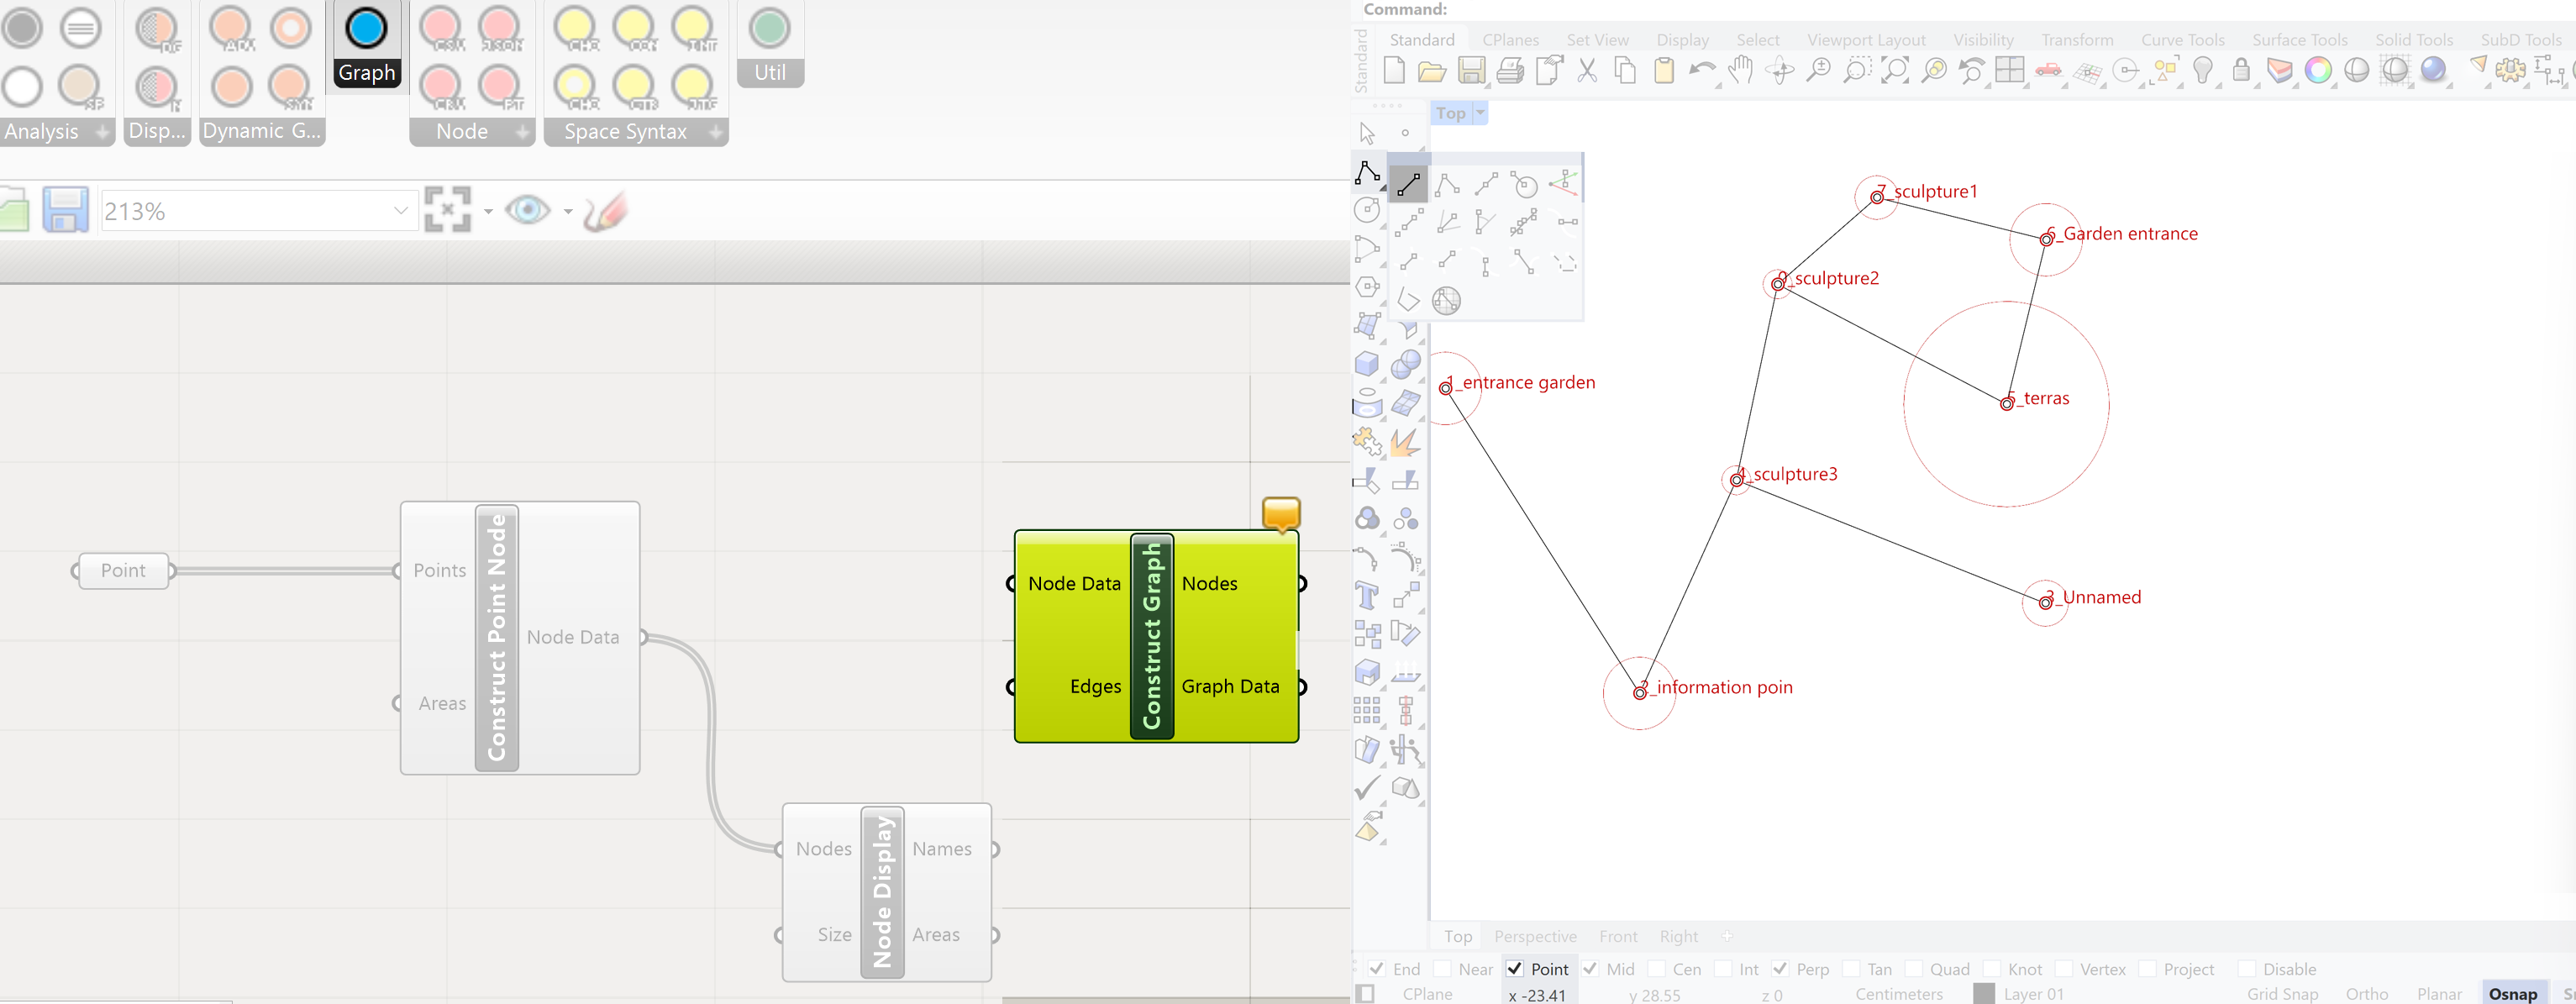Enable the Near osnap checkbox
This screenshot has height=1004, width=2576.
(1443, 969)
